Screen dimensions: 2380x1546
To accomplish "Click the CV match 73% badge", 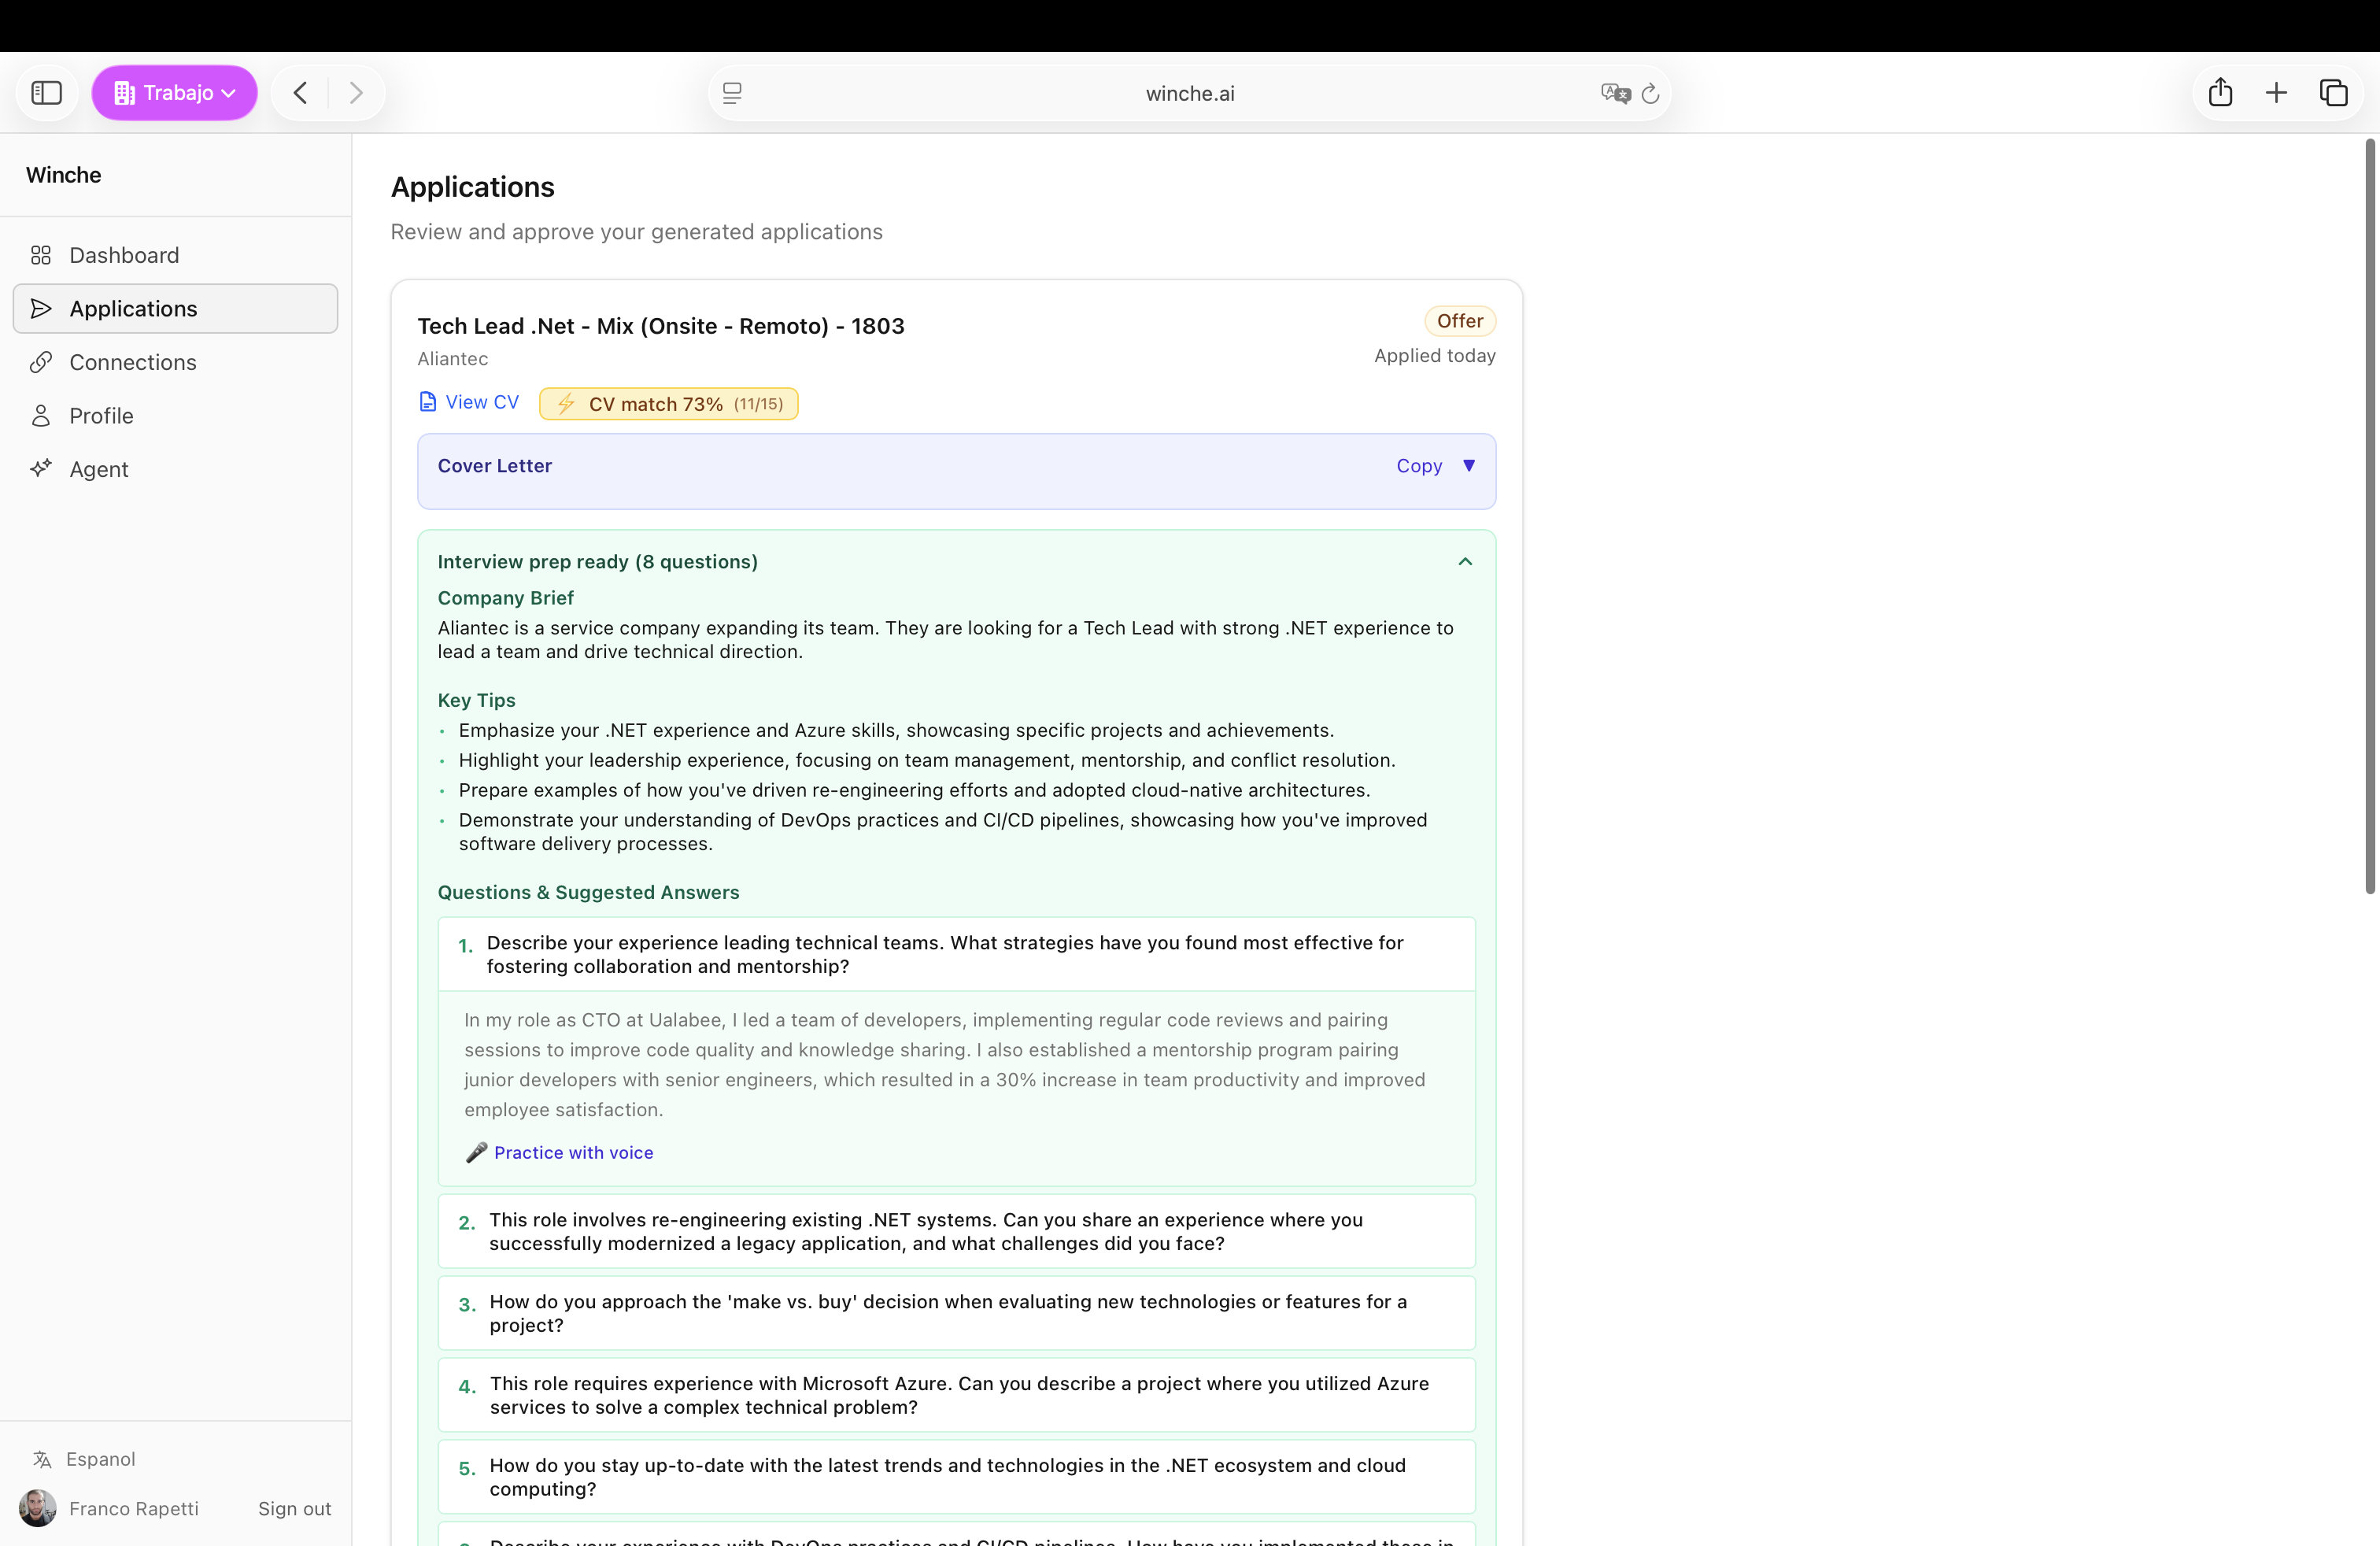I will (669, 404).
